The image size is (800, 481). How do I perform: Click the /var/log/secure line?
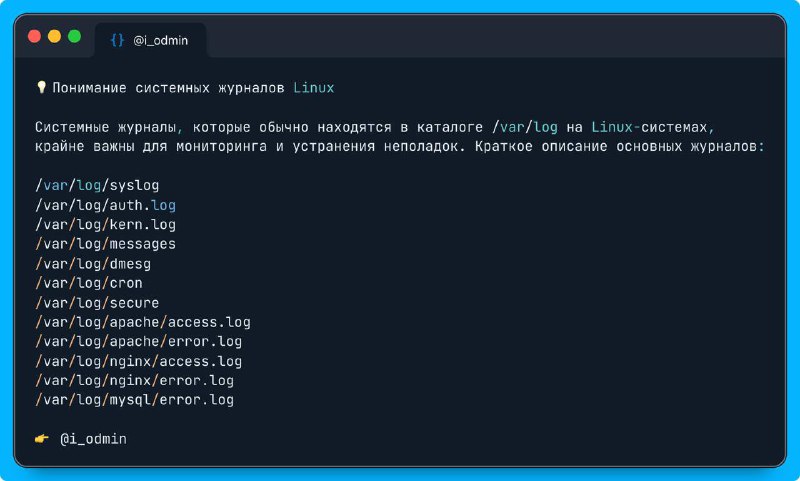coord(97,302)
